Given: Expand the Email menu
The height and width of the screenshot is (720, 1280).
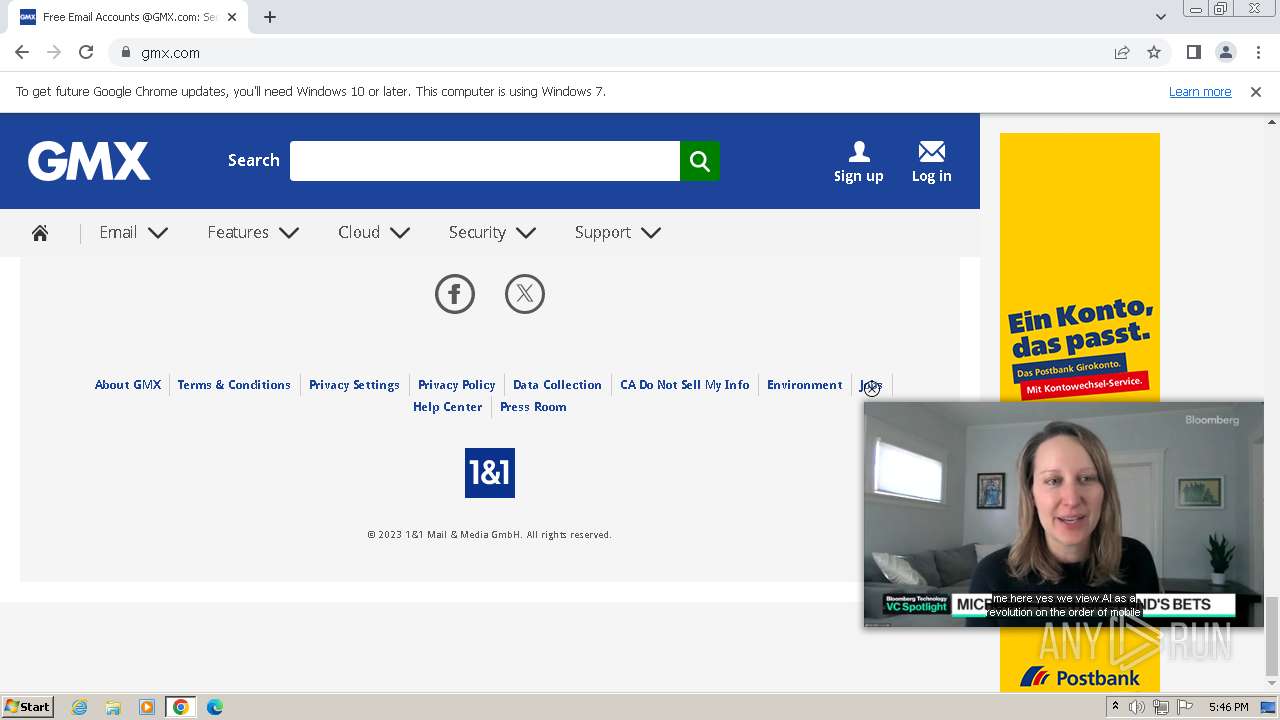Looking at the screenshot, I should pyautogui.click(x=134, y=232).
